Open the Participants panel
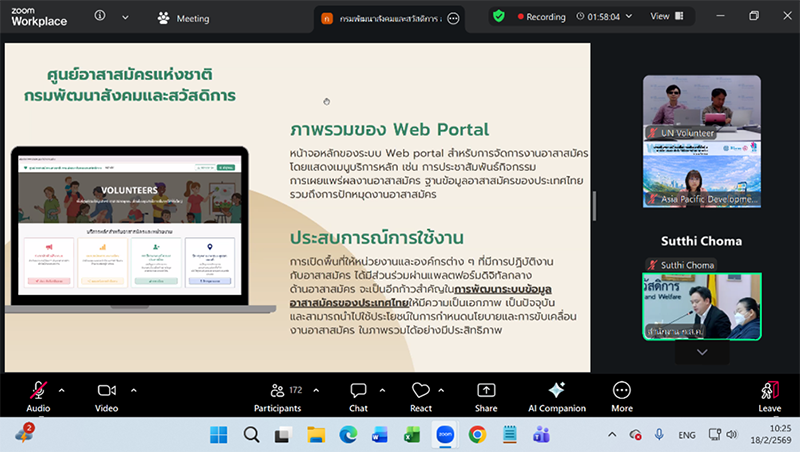 (x=278, y=397)
